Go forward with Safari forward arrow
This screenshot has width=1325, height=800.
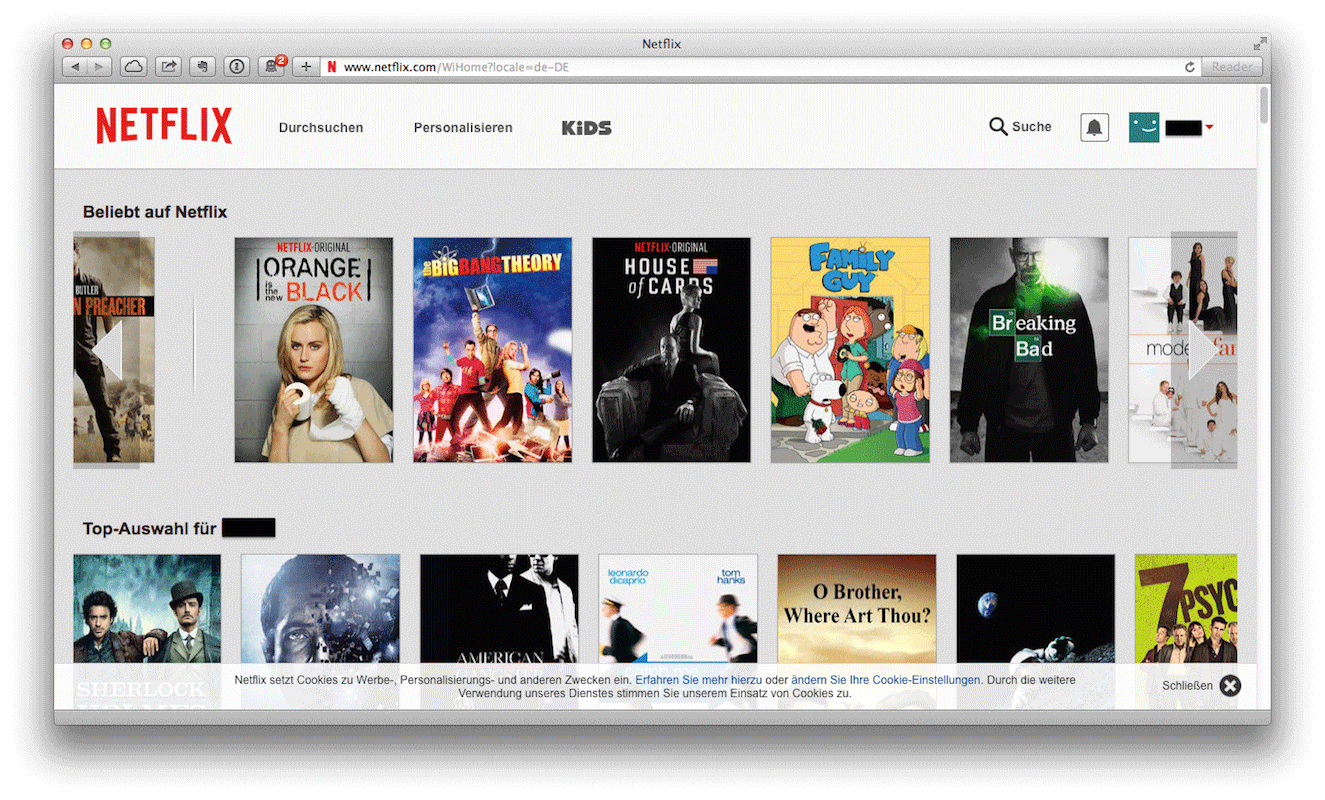coord(99,67)
